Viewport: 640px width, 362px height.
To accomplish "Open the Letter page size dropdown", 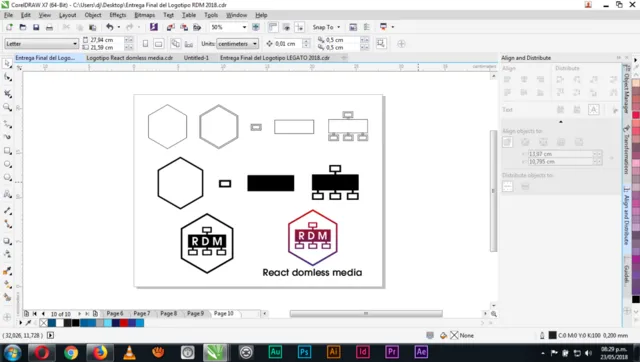I will pos(41,44).
